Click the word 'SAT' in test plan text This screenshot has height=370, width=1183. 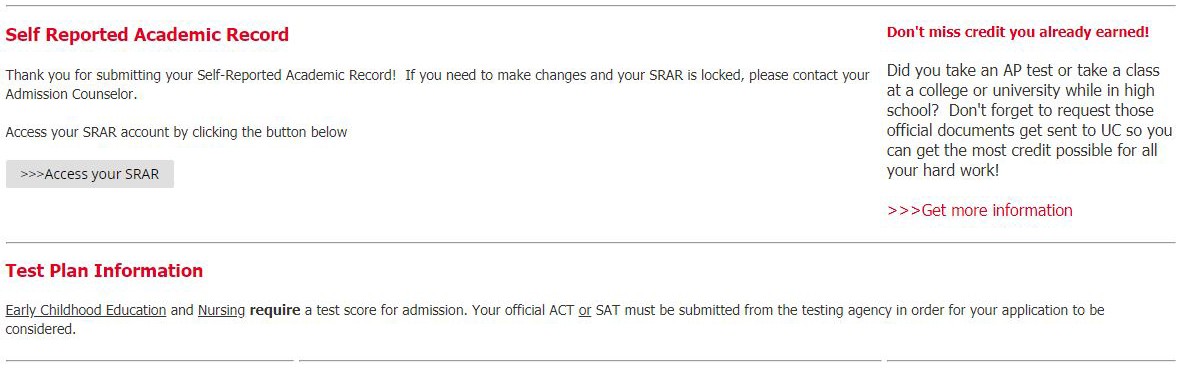coord(607,310)
